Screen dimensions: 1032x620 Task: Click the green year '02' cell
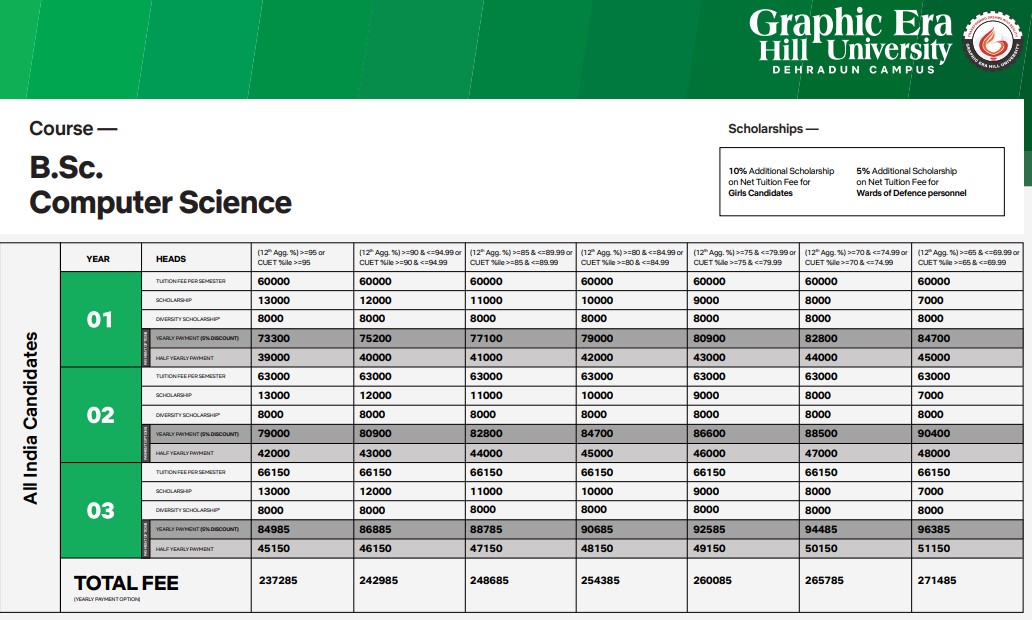100,415
